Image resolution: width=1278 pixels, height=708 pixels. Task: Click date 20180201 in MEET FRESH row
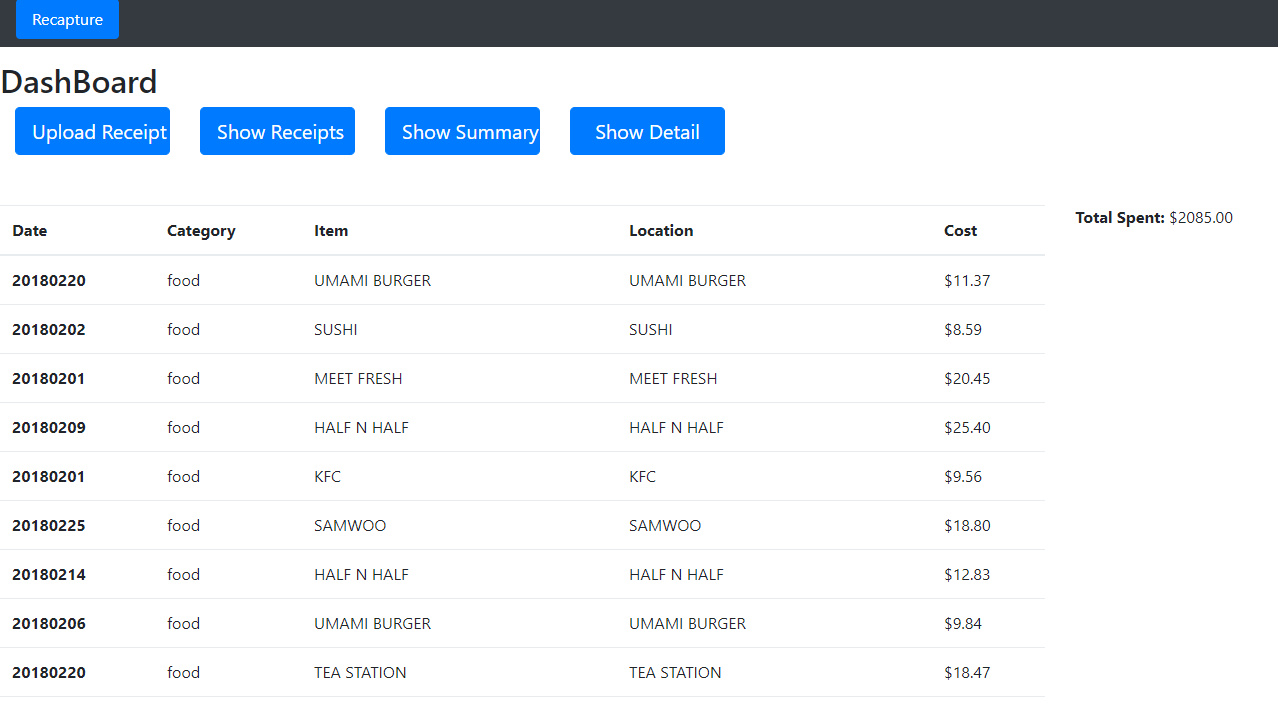[x=49, y=378]
